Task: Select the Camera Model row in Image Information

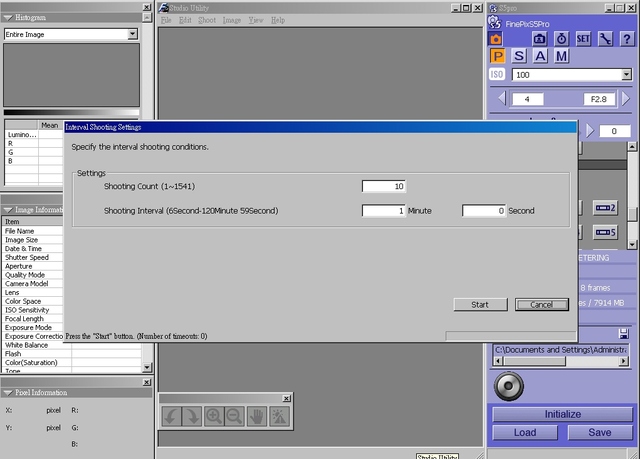Action: pos(33,284)
